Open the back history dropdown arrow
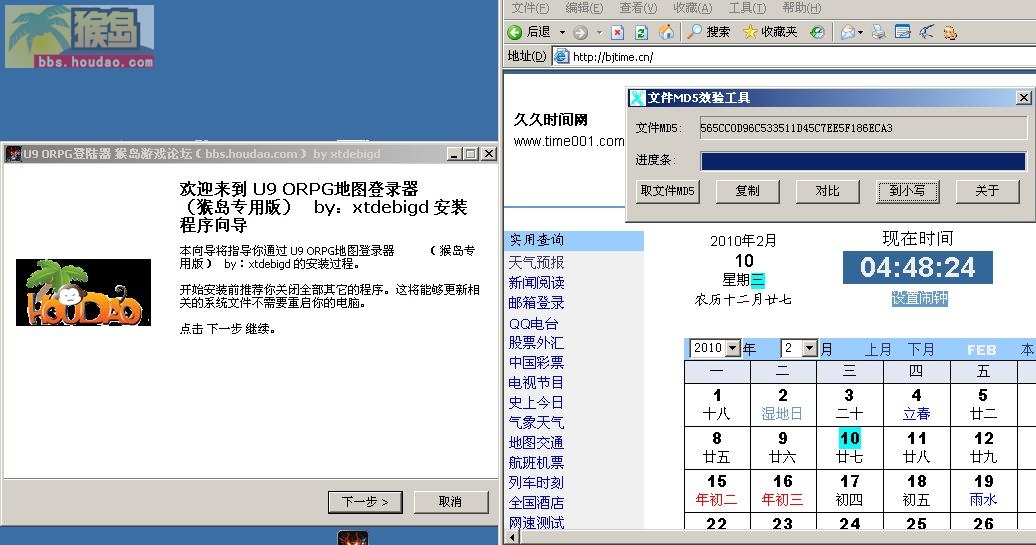1036x545 pixels. (562, 32)
